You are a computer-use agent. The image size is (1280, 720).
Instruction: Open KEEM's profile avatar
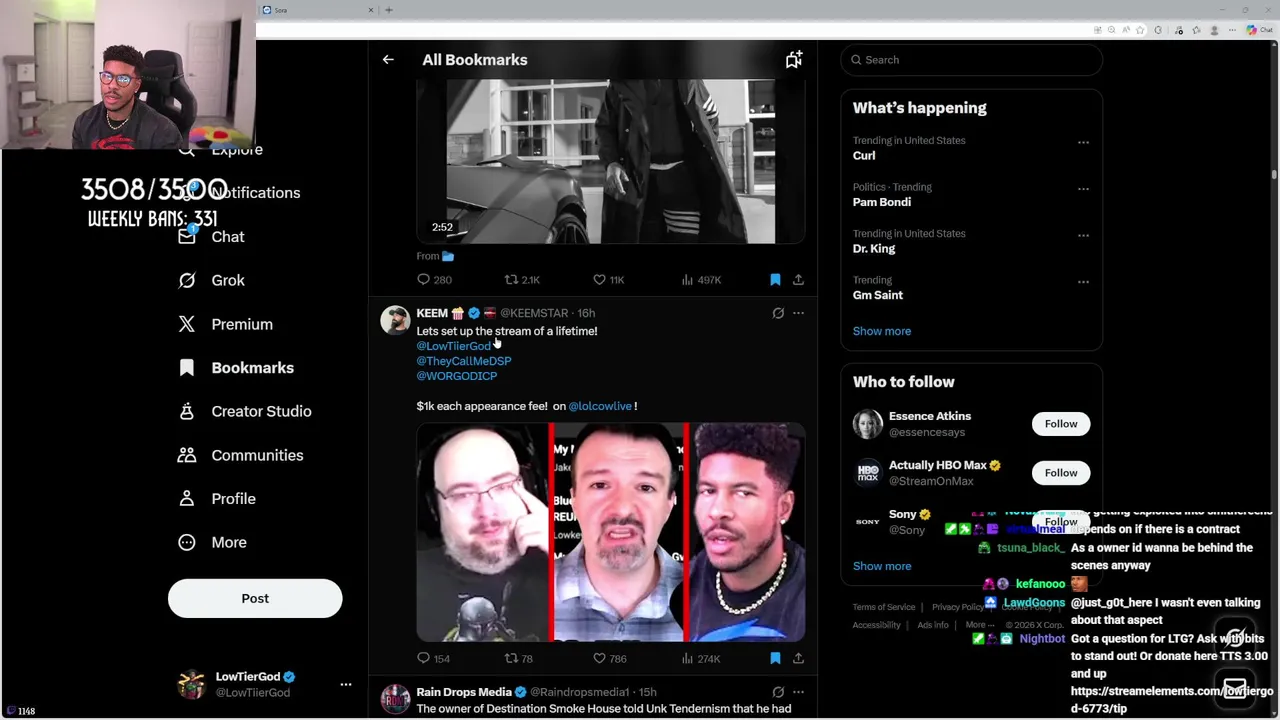(395, 320)
